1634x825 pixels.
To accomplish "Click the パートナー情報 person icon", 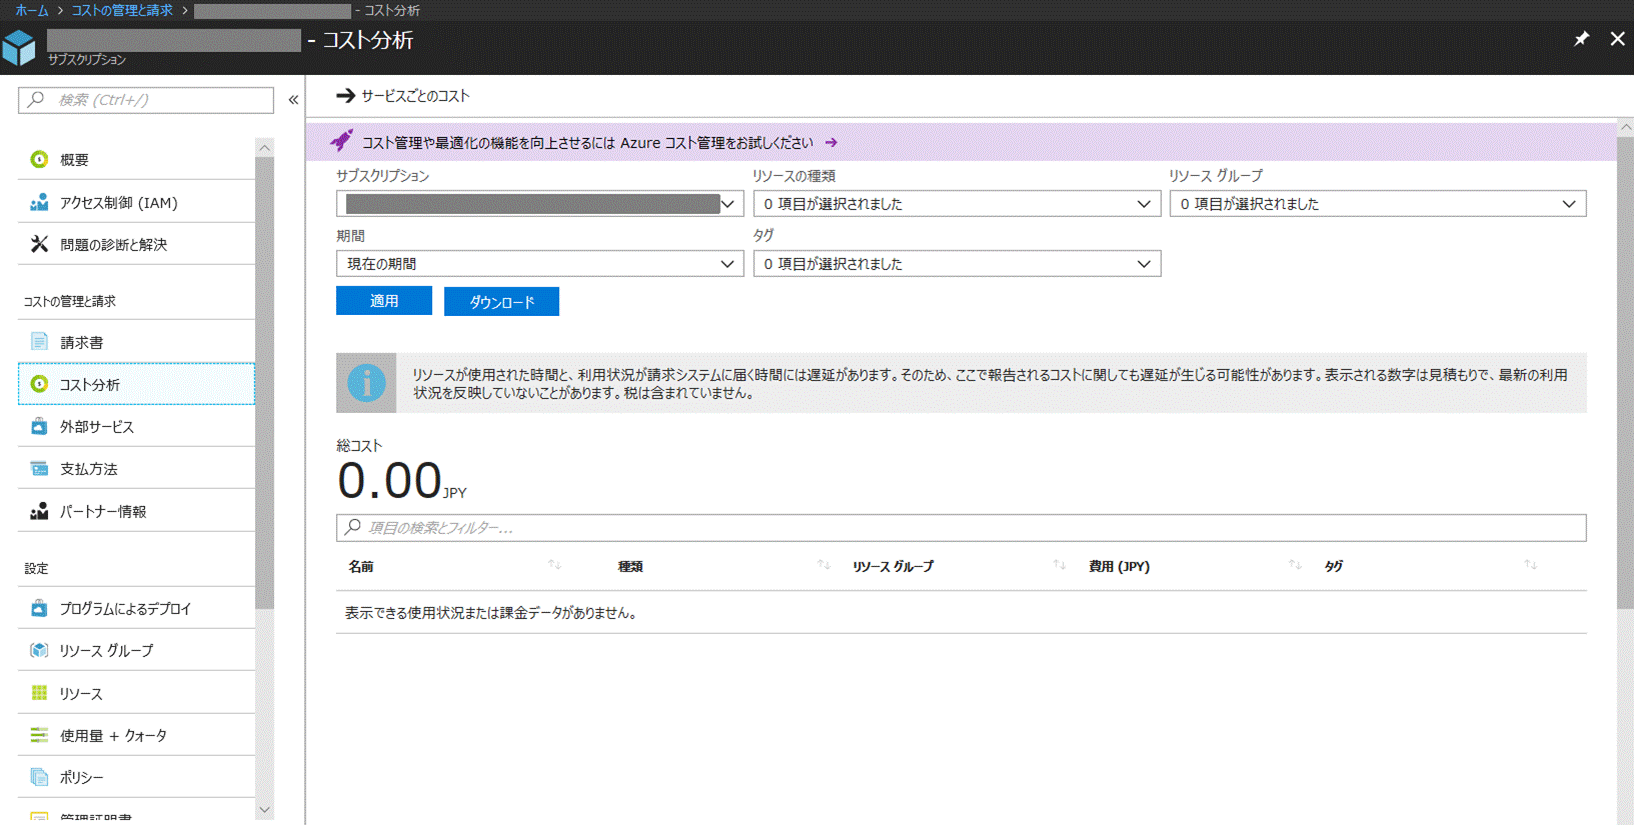I will point(39,511).
